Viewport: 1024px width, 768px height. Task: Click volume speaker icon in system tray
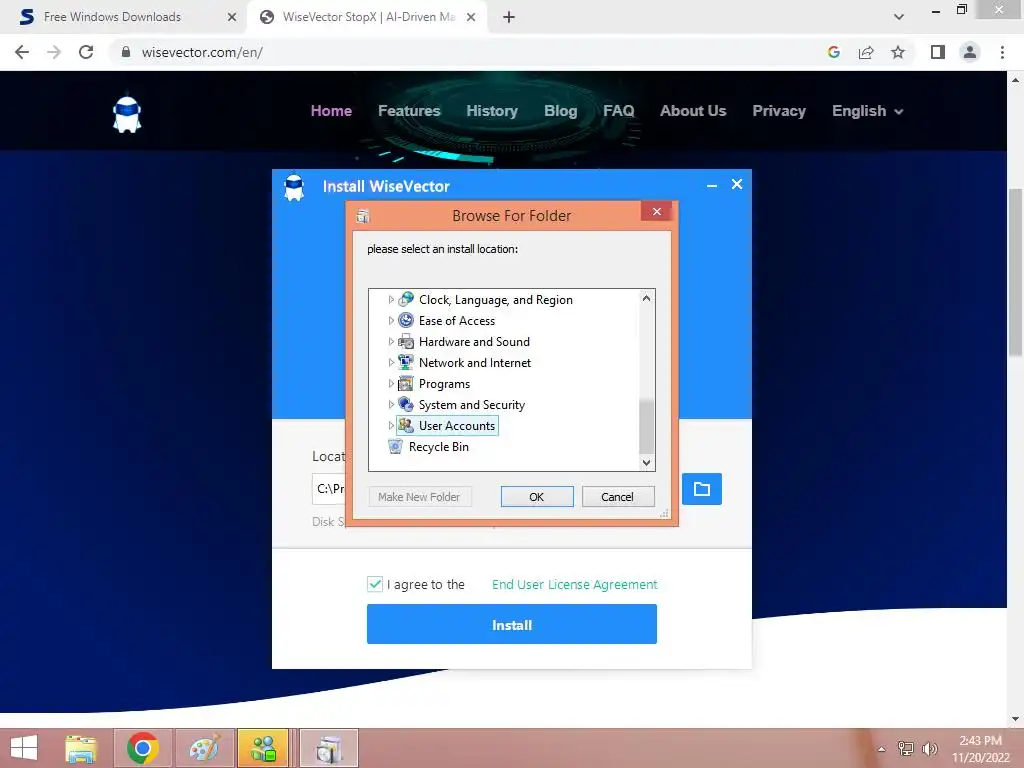coord(929,748)
